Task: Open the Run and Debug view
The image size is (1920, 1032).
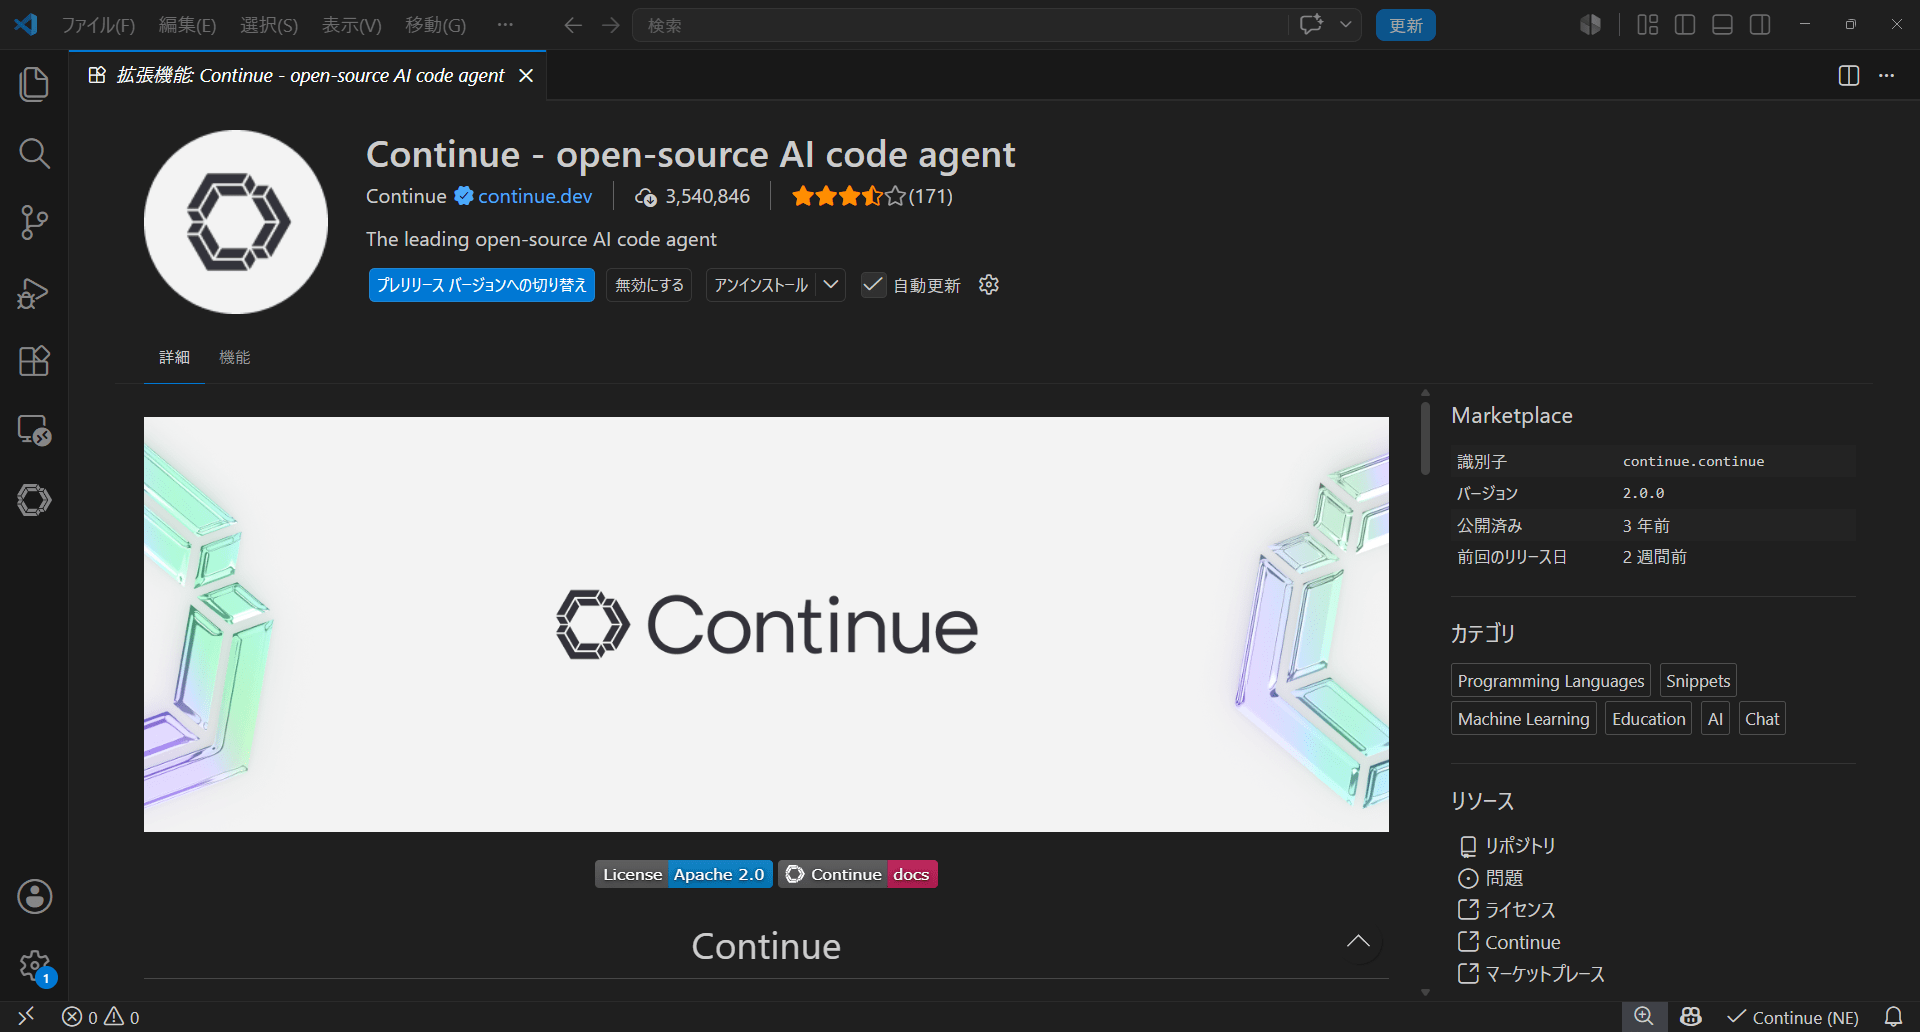Action: click(x=34, y=292)
